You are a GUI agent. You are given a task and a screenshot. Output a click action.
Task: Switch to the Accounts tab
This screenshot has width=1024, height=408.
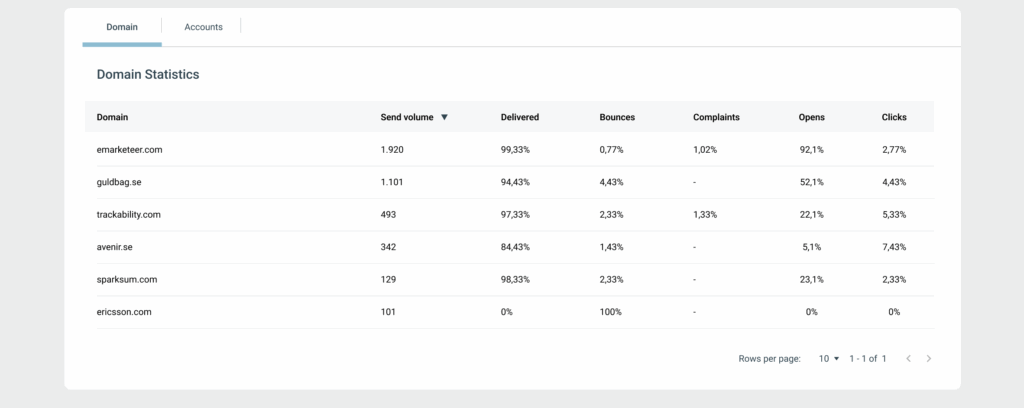(x=203, y=27)
